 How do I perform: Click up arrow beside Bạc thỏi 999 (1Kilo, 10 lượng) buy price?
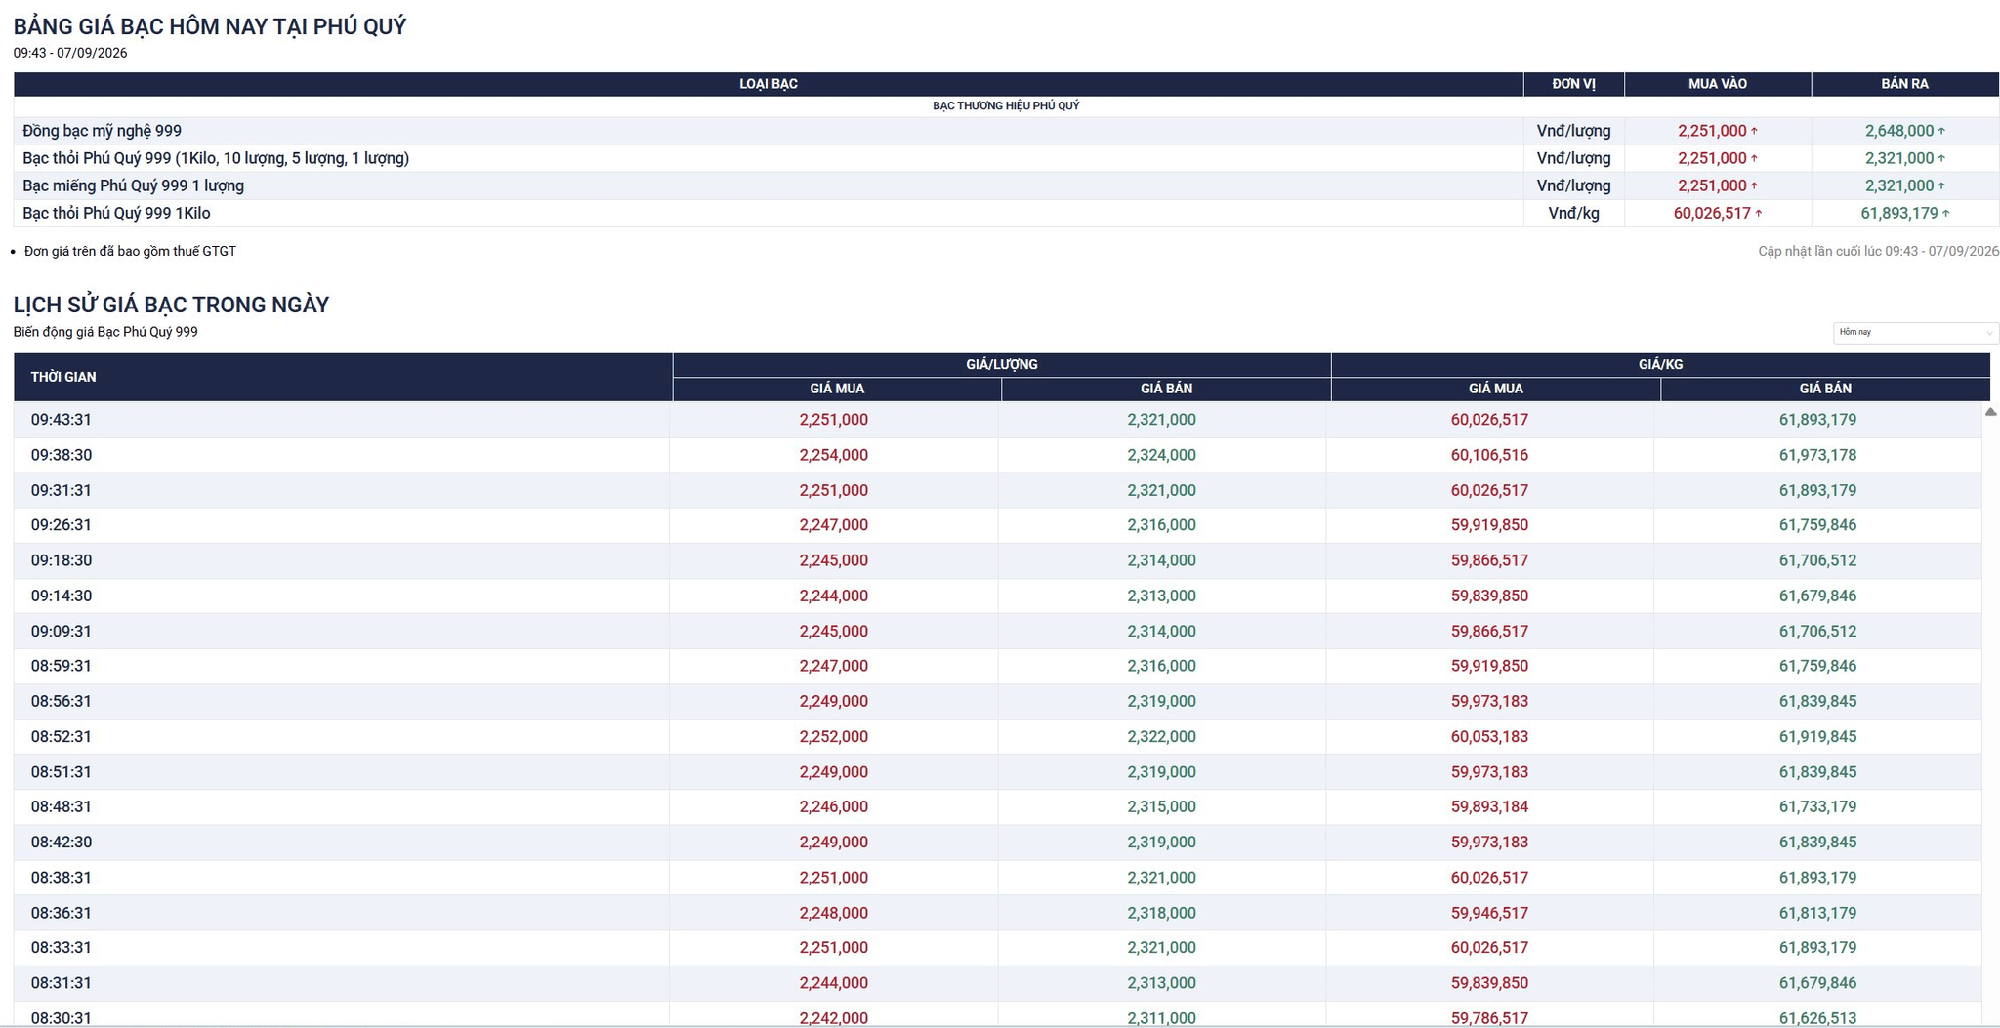tap(1754, 158)
